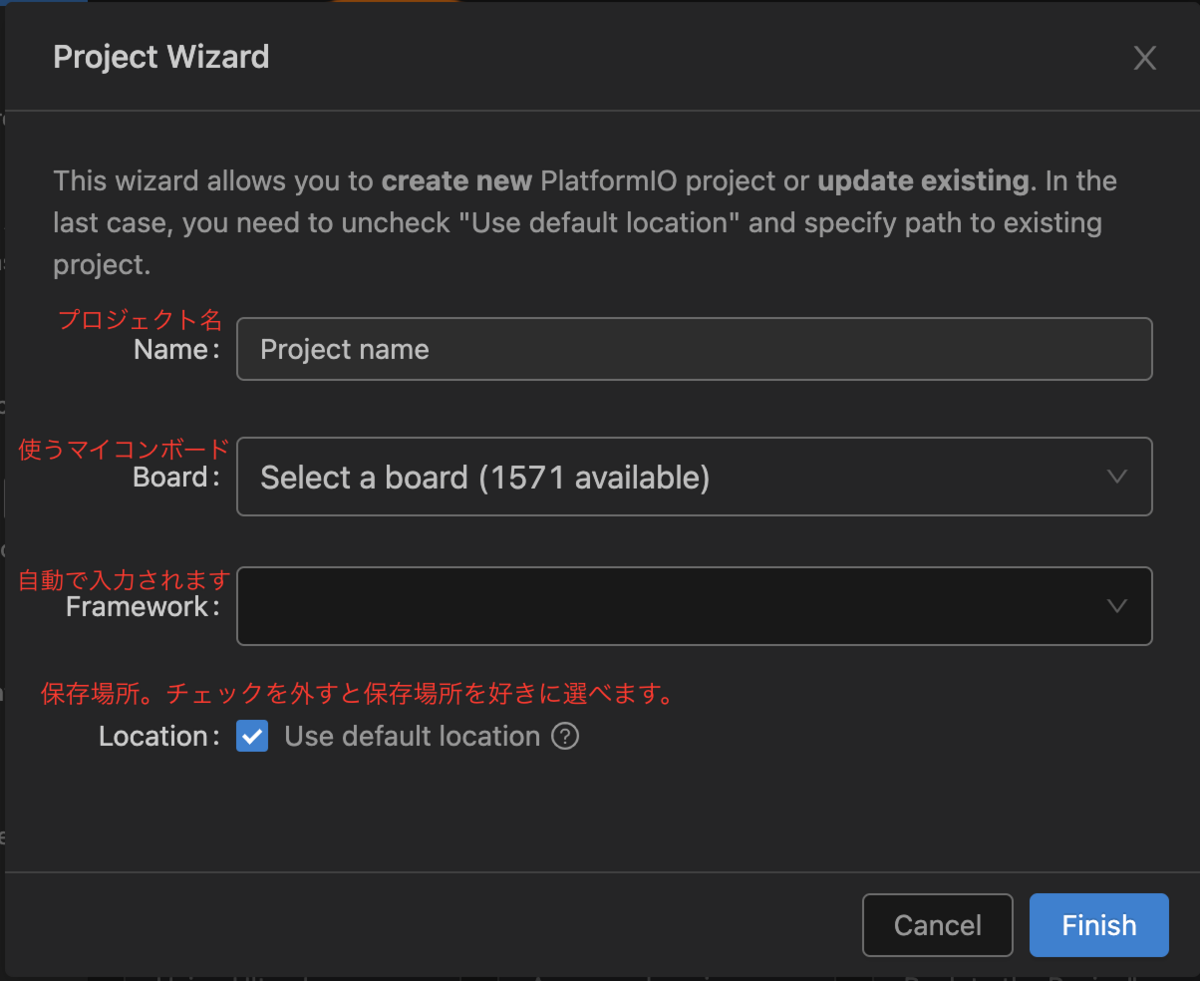The height and width of the screenshot is (981, 1200).
Task: Click the bold "create new" text
Action: [456, 181]
